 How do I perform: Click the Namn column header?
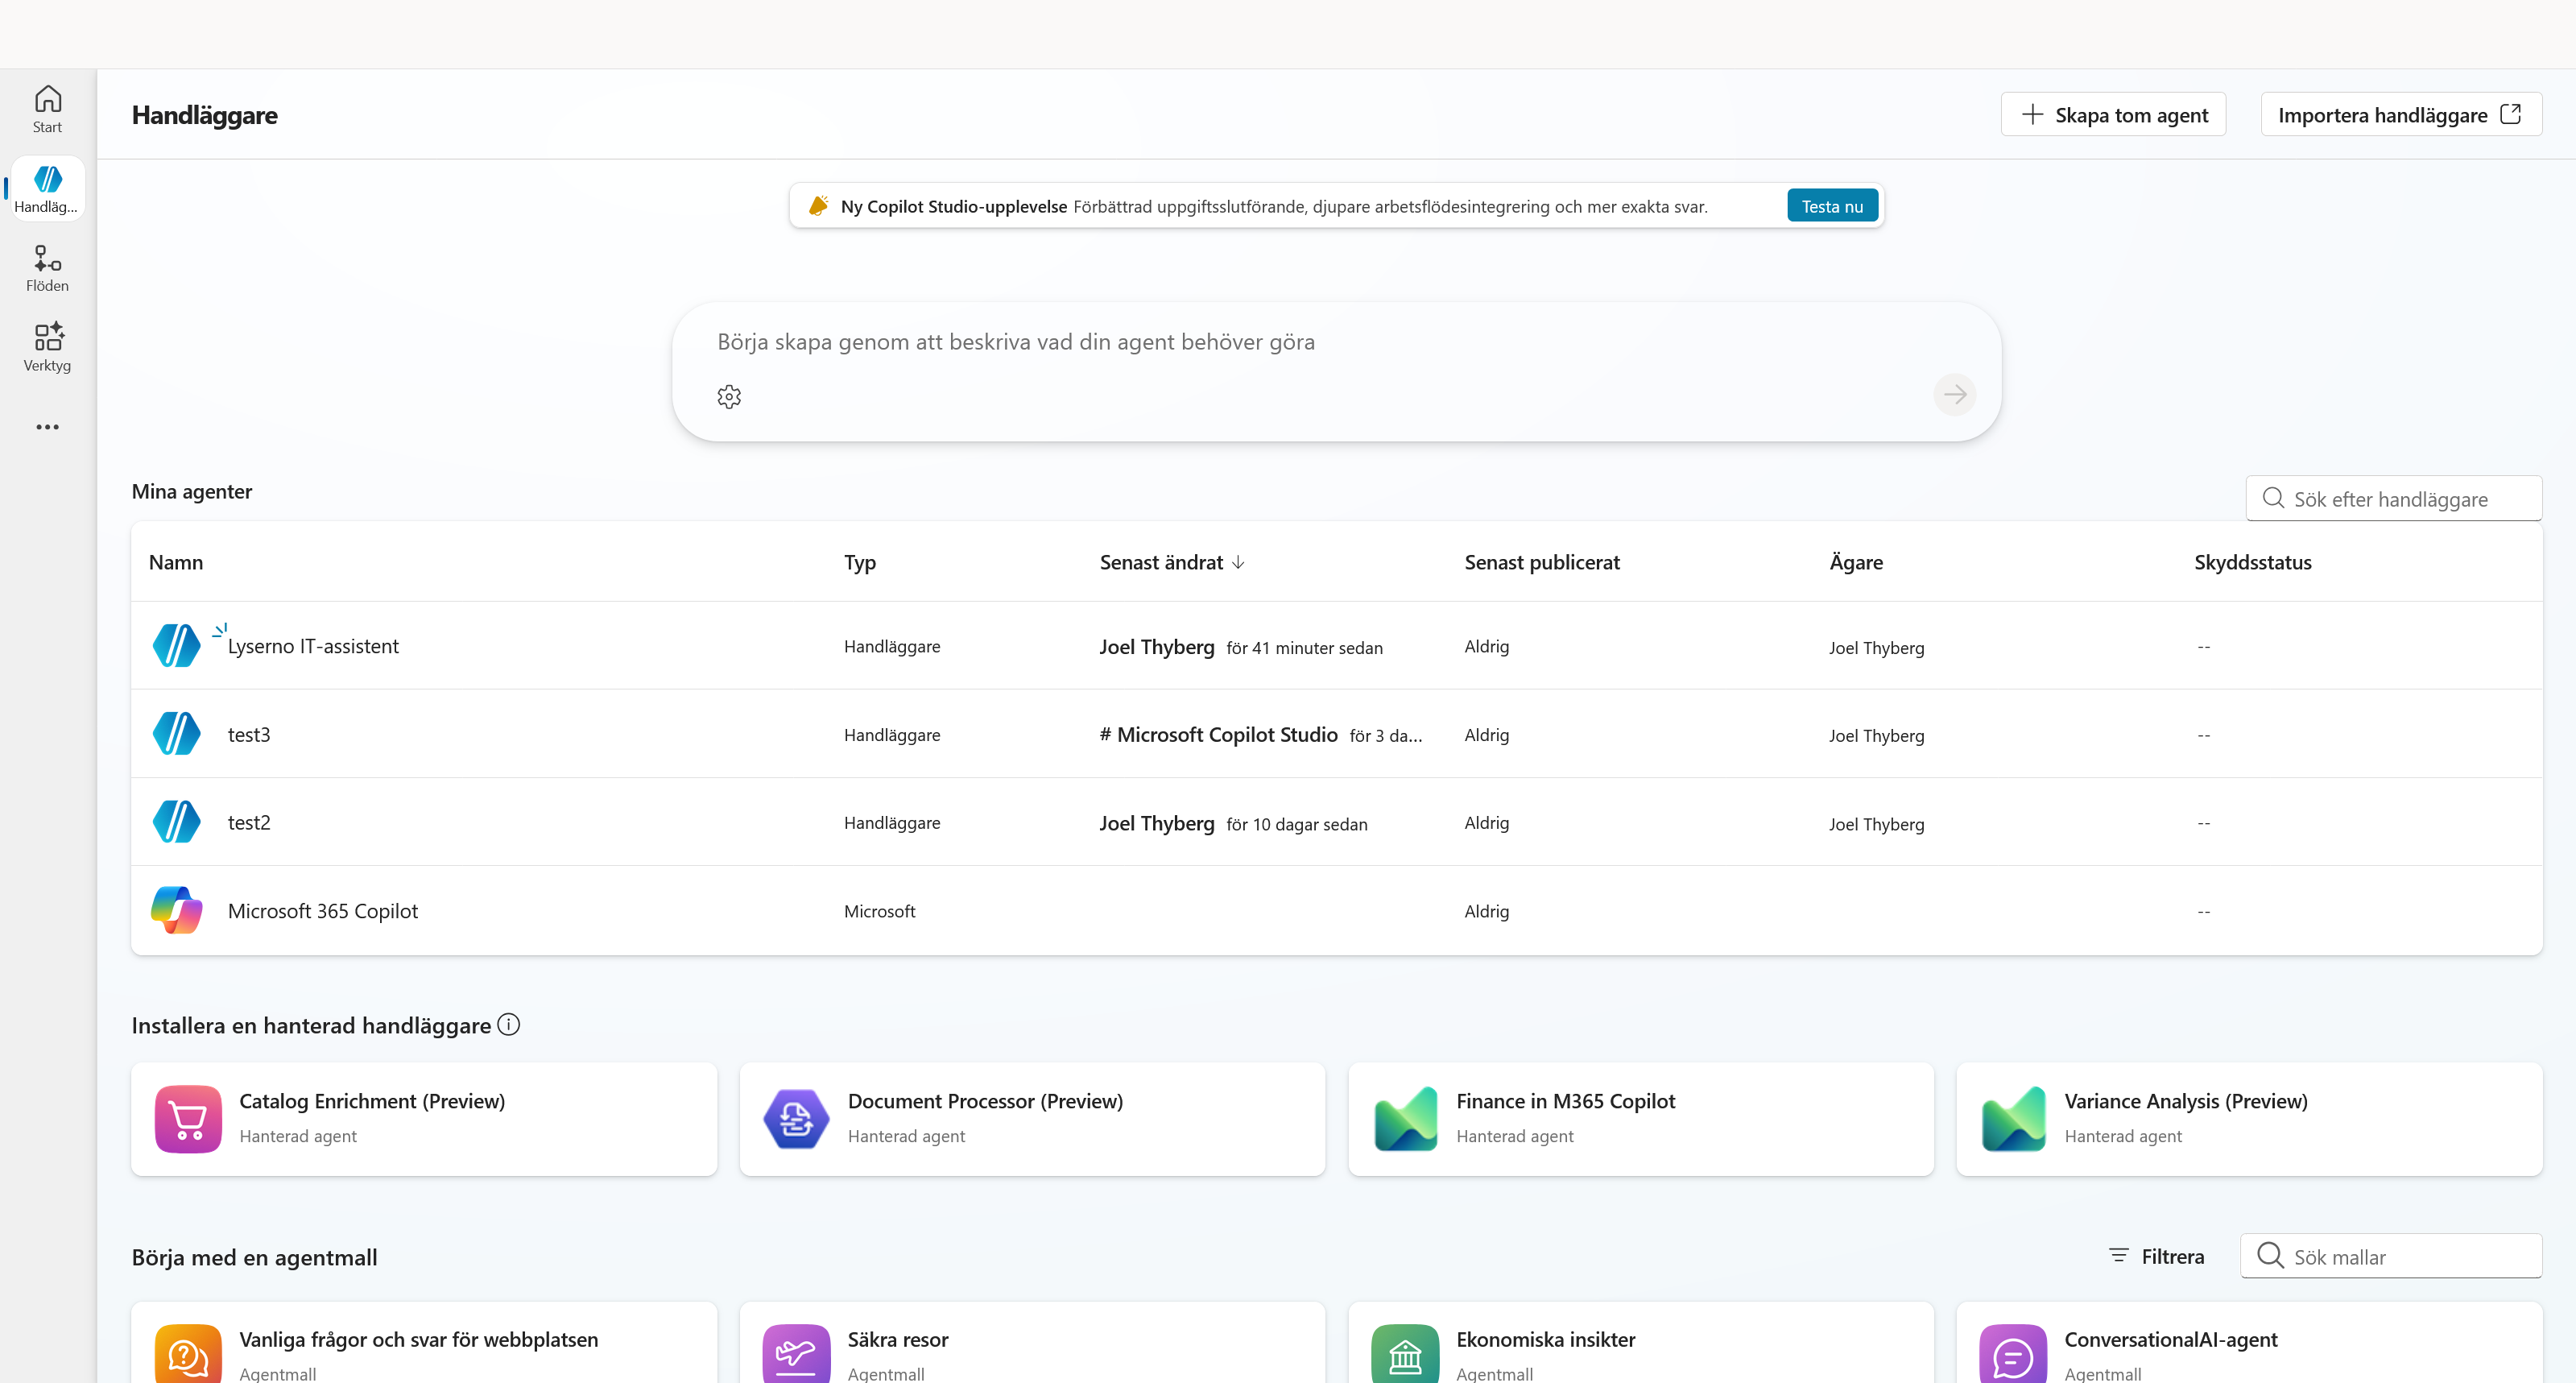(x=176, y=562)
